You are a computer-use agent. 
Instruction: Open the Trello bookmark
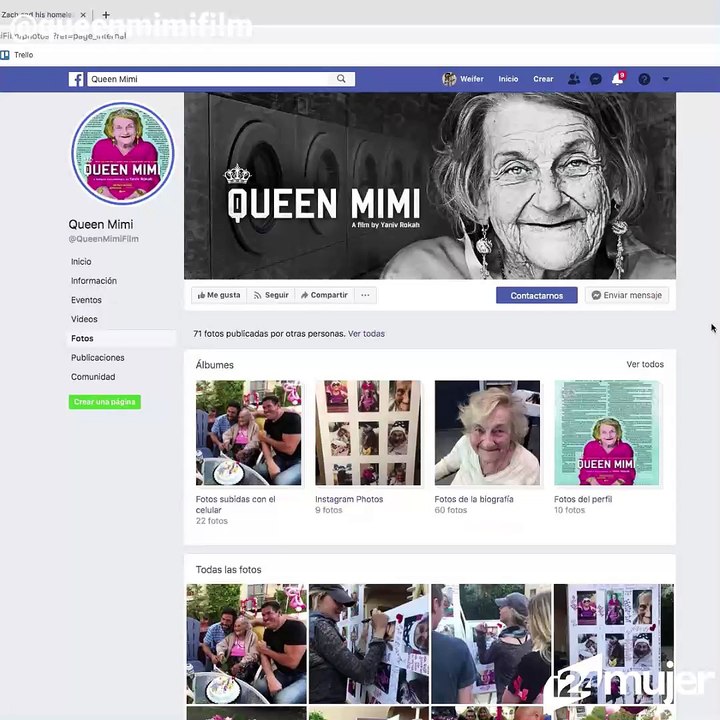17,55
